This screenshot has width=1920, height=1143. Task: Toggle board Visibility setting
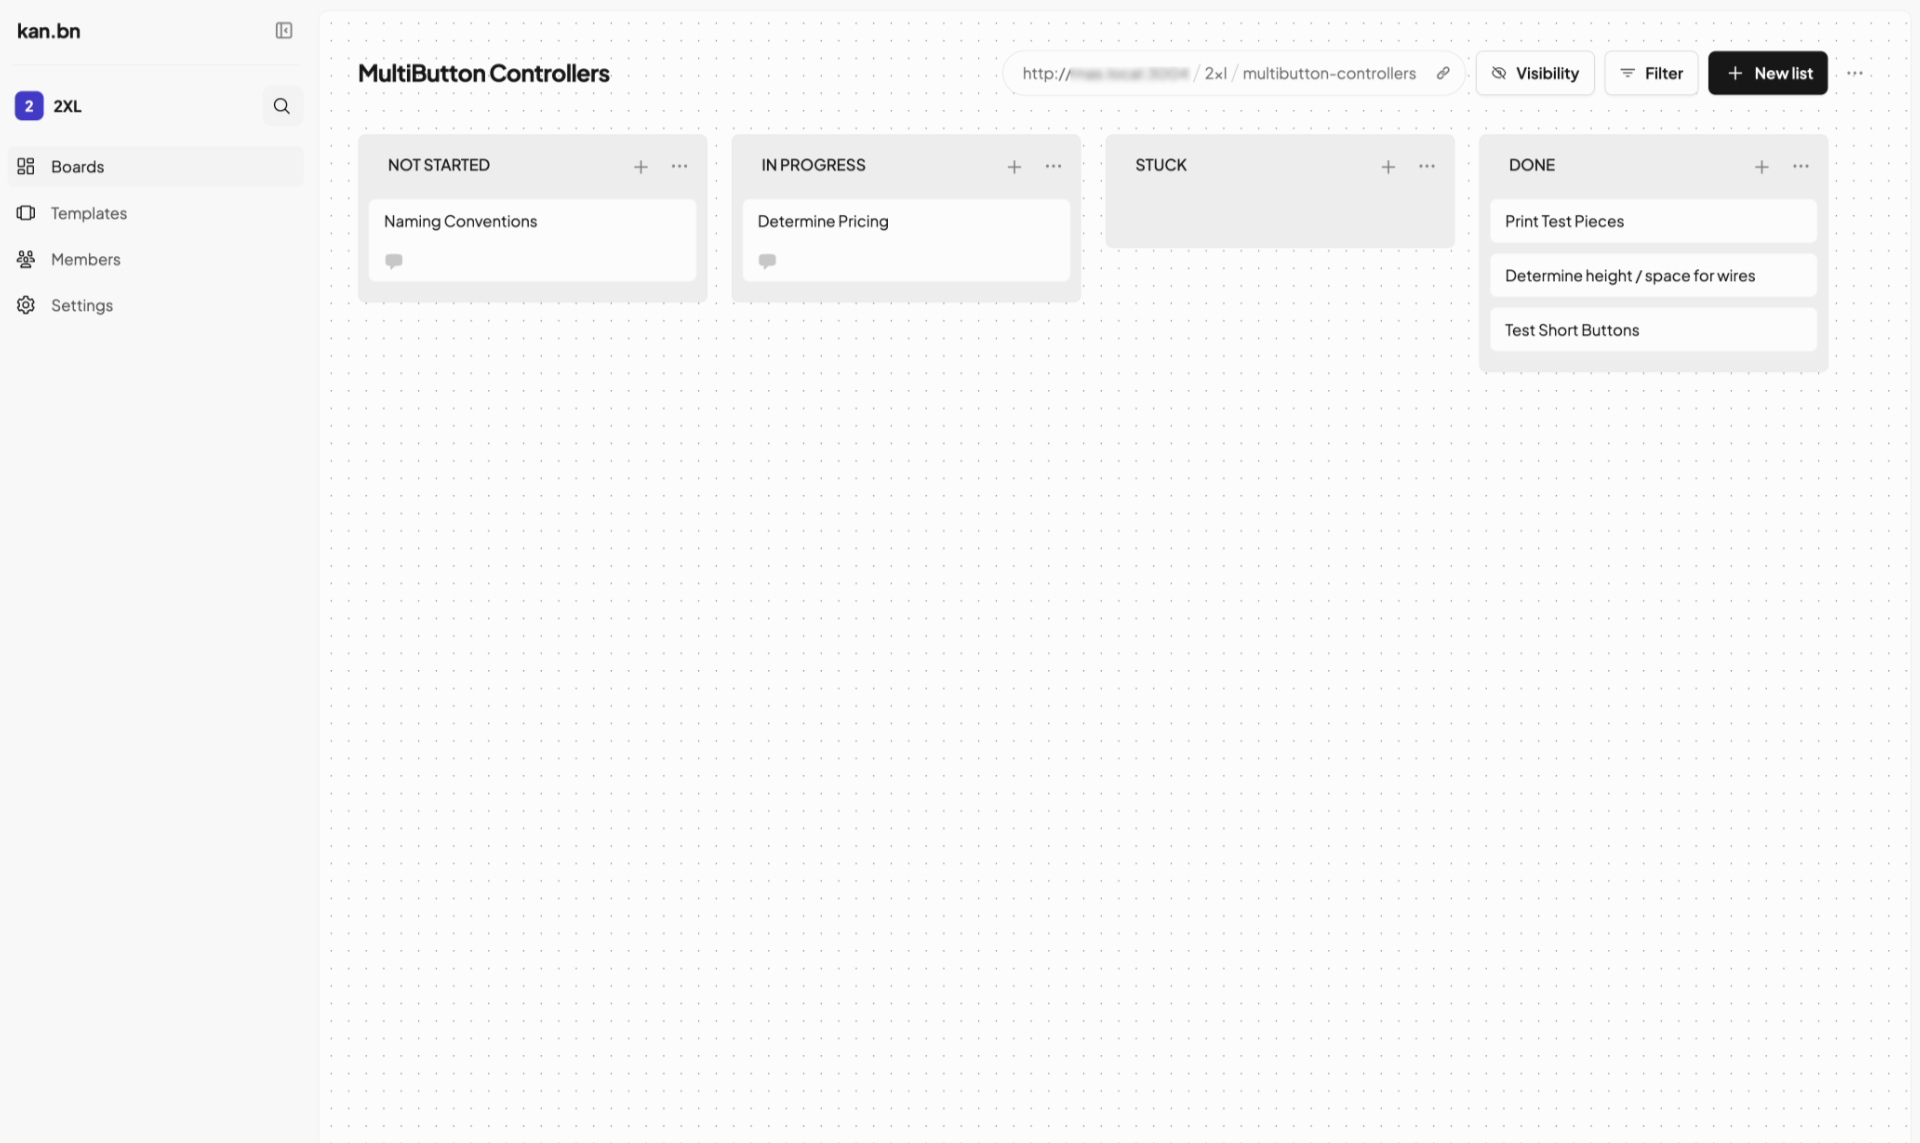(x=1535, y=73)
